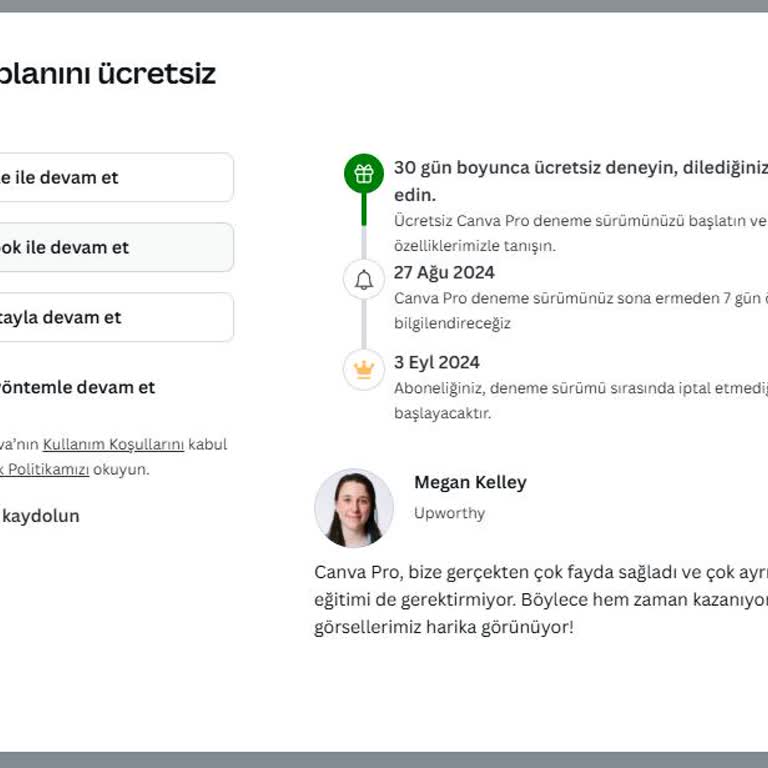768x768 pixels.
Task: Click the '3 Eyl 2024' date text
Action: click(436, 362)
